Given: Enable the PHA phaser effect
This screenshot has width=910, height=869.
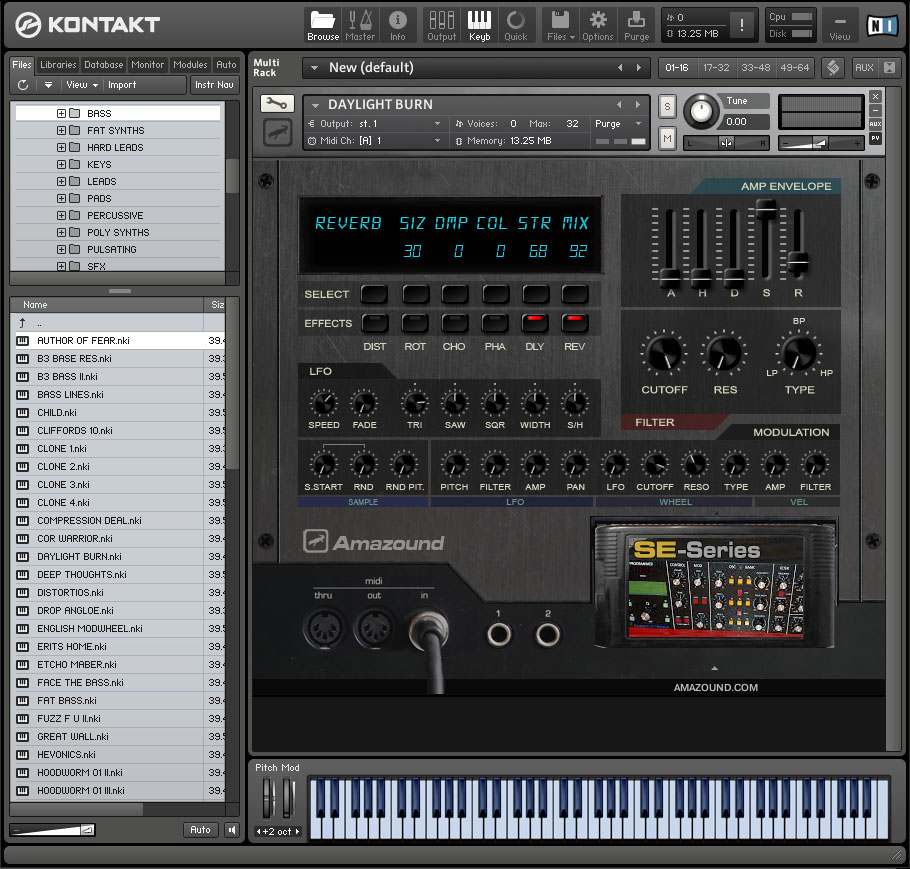Looking at the screenshot, I should (495, 323).
